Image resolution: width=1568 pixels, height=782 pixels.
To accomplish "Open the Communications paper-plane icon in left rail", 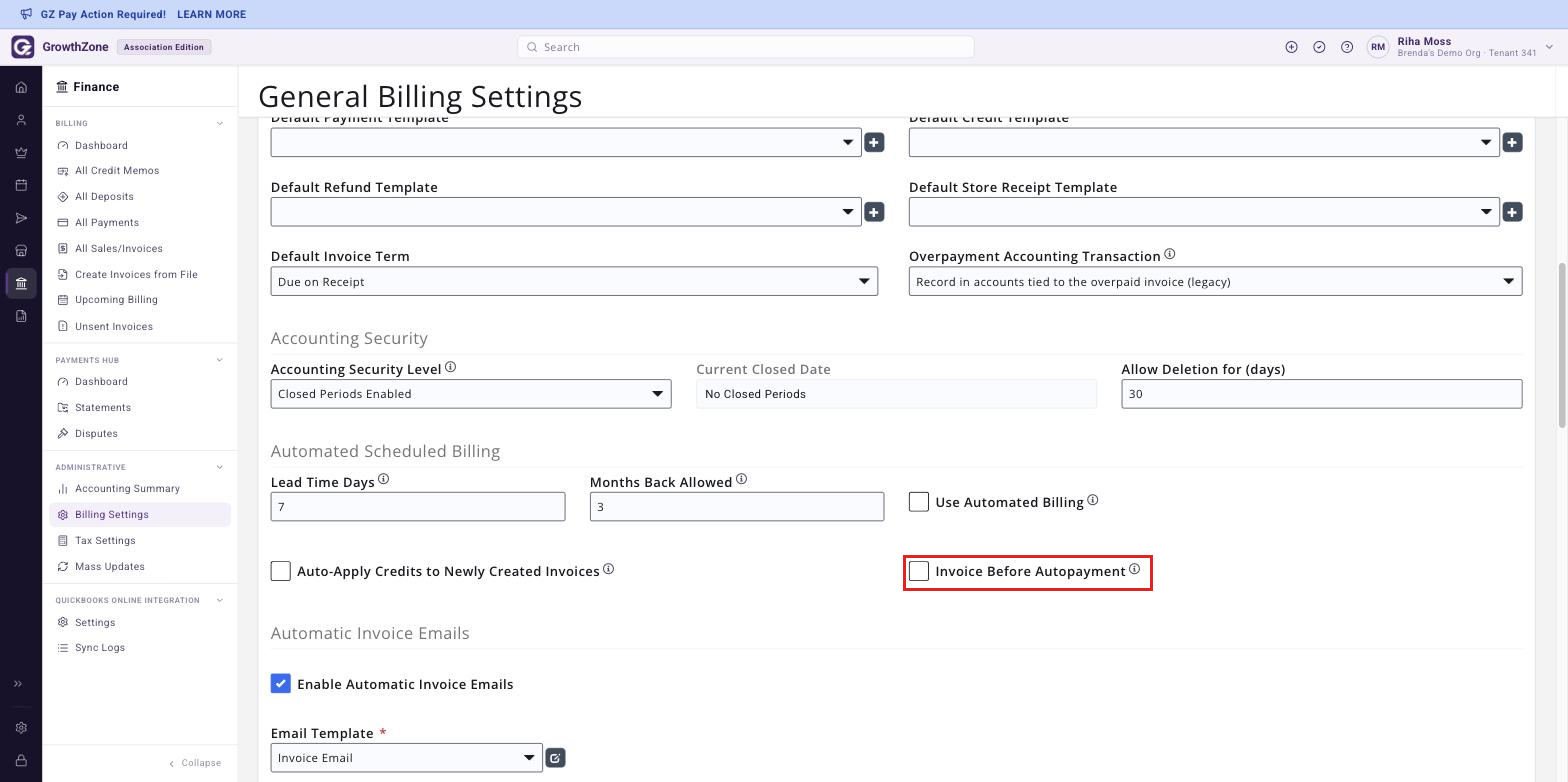I will pyautogui.click(x=21, y=218).
